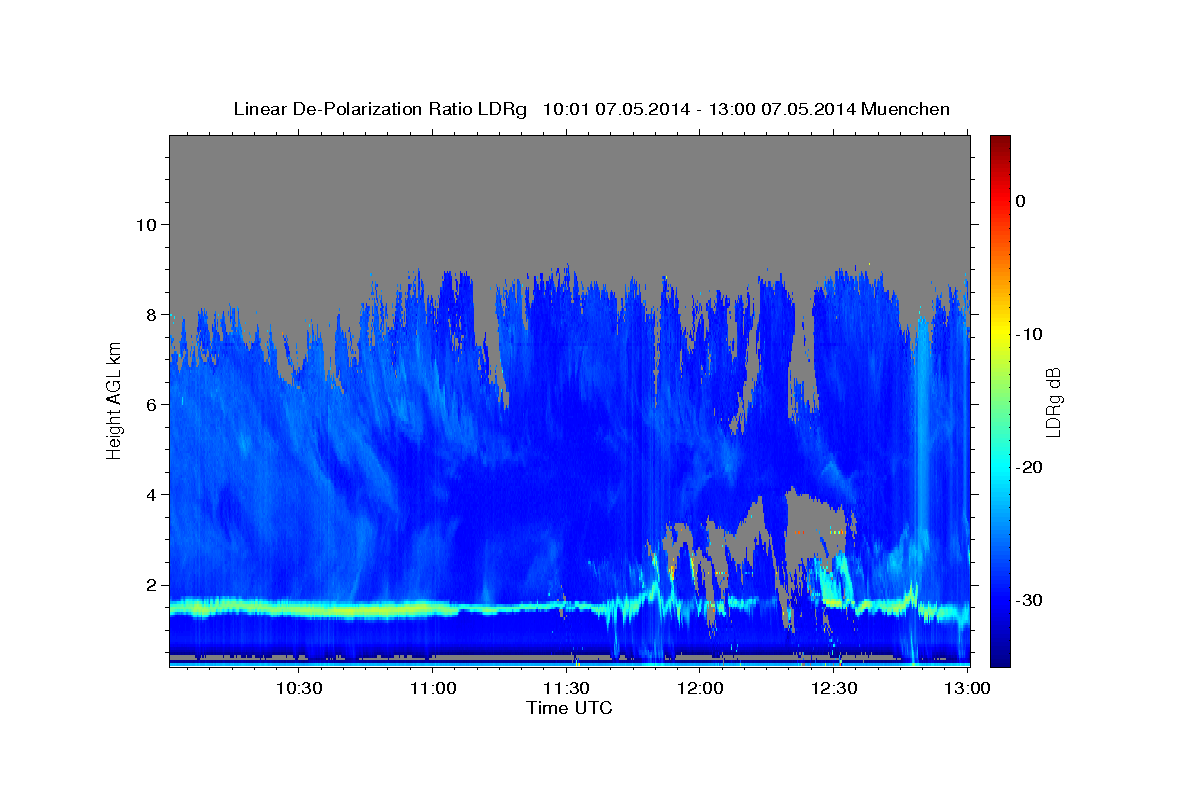
Task: Click the start time '10:01 07.05.2014' in title
Action: [616, 109]
